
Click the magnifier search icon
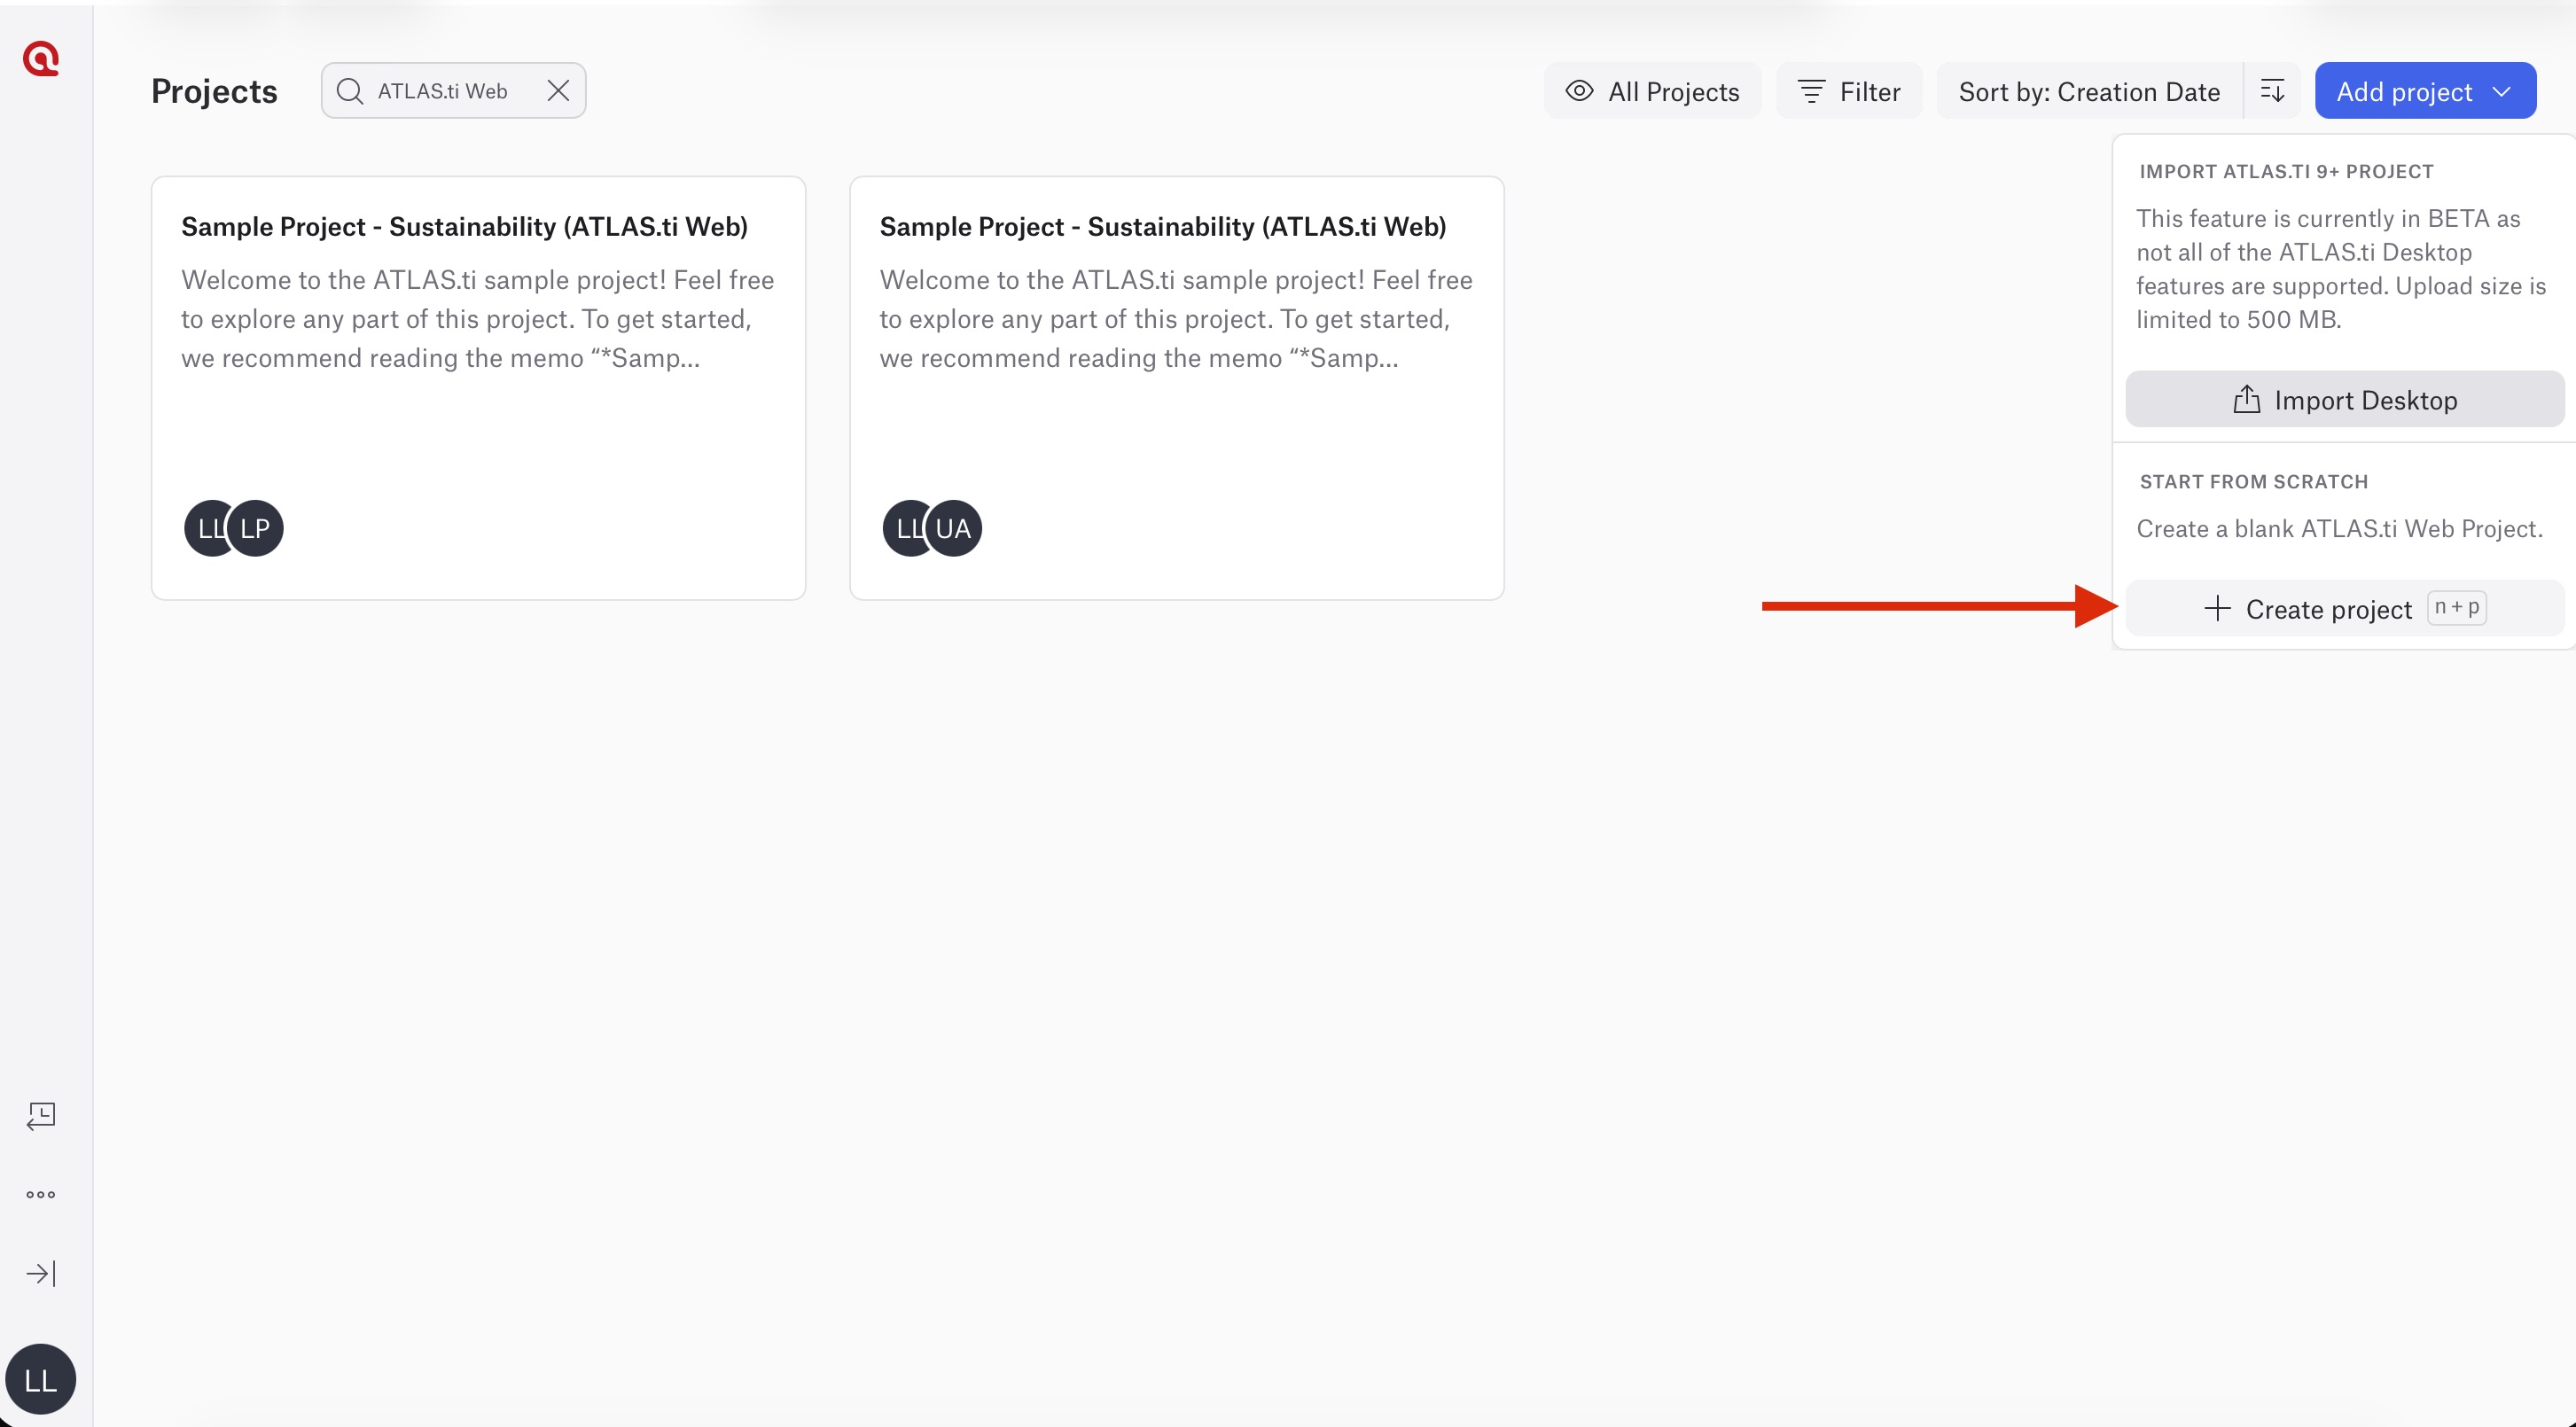(x=350, y=91)
